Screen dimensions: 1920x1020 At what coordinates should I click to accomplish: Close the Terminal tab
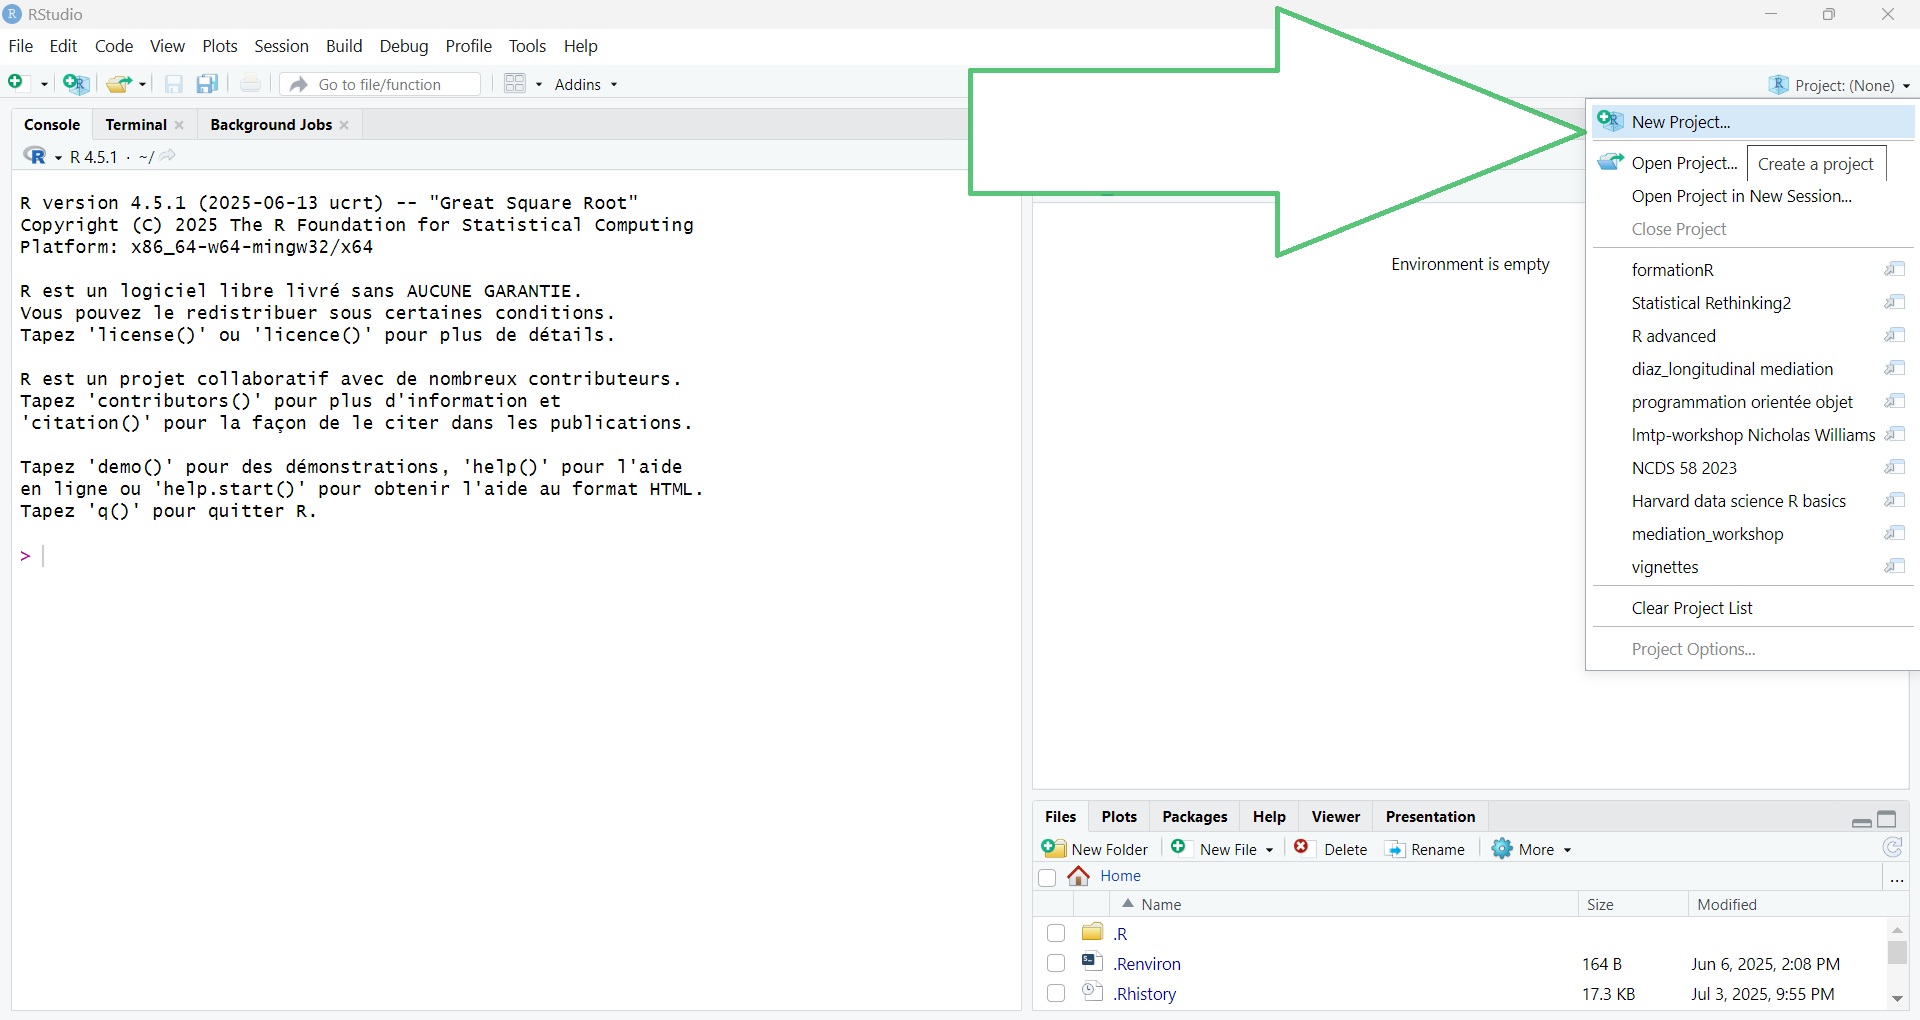click(179, 125)
